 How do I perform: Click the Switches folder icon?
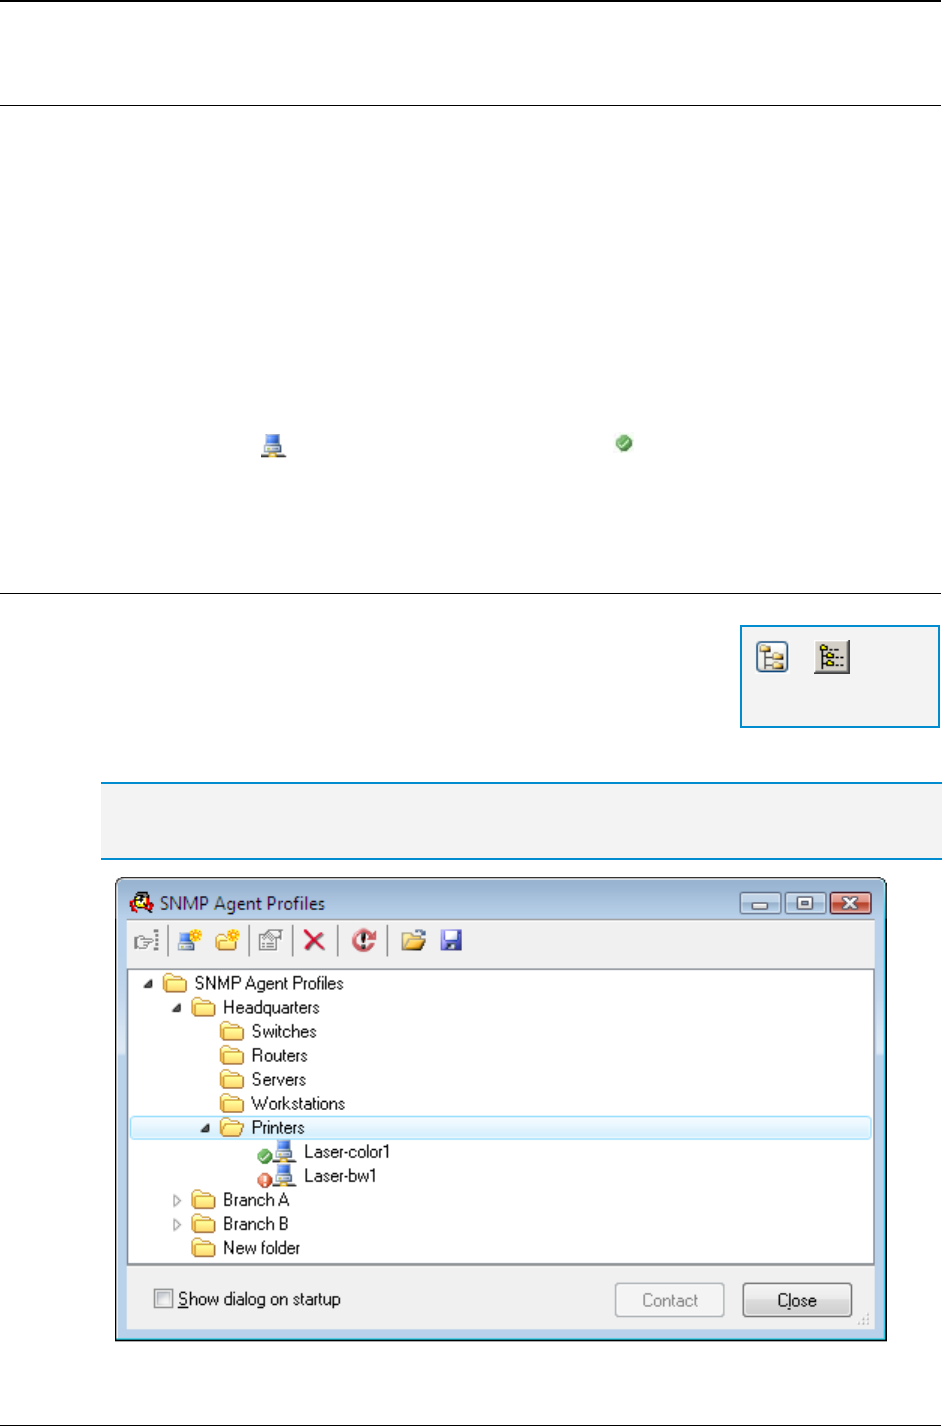point(232,1031)
